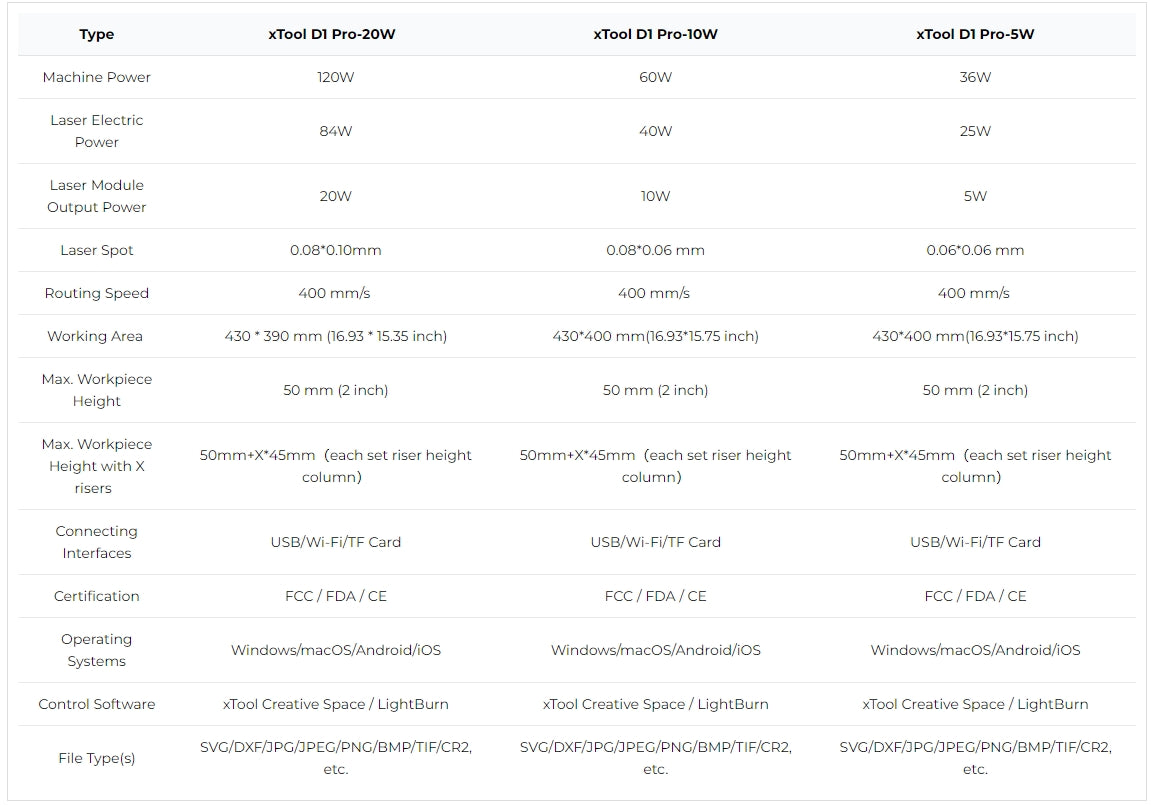Click the Type header cell
Screen dimensions: 1159x805
coord(97,34)
